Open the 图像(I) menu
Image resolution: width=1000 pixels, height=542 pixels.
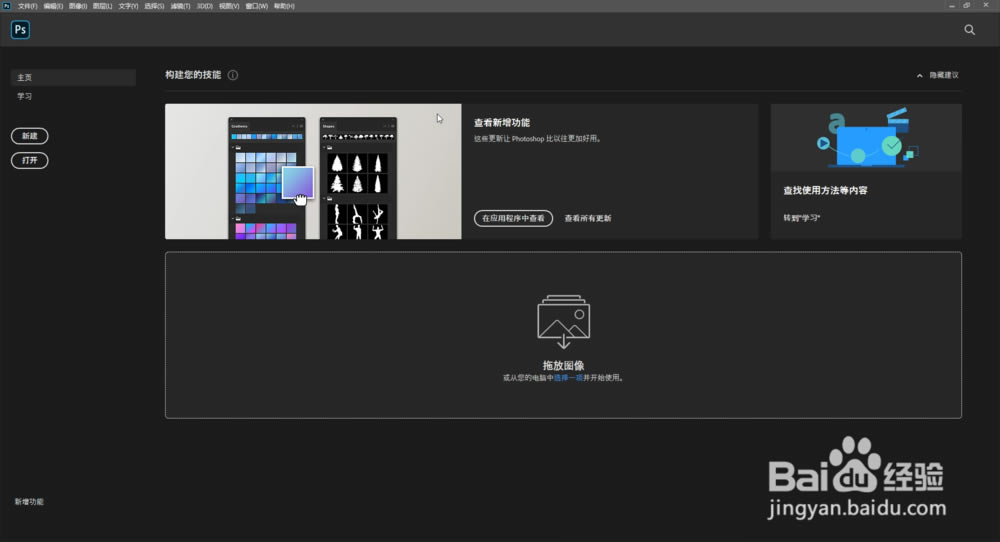coord(78,6)
